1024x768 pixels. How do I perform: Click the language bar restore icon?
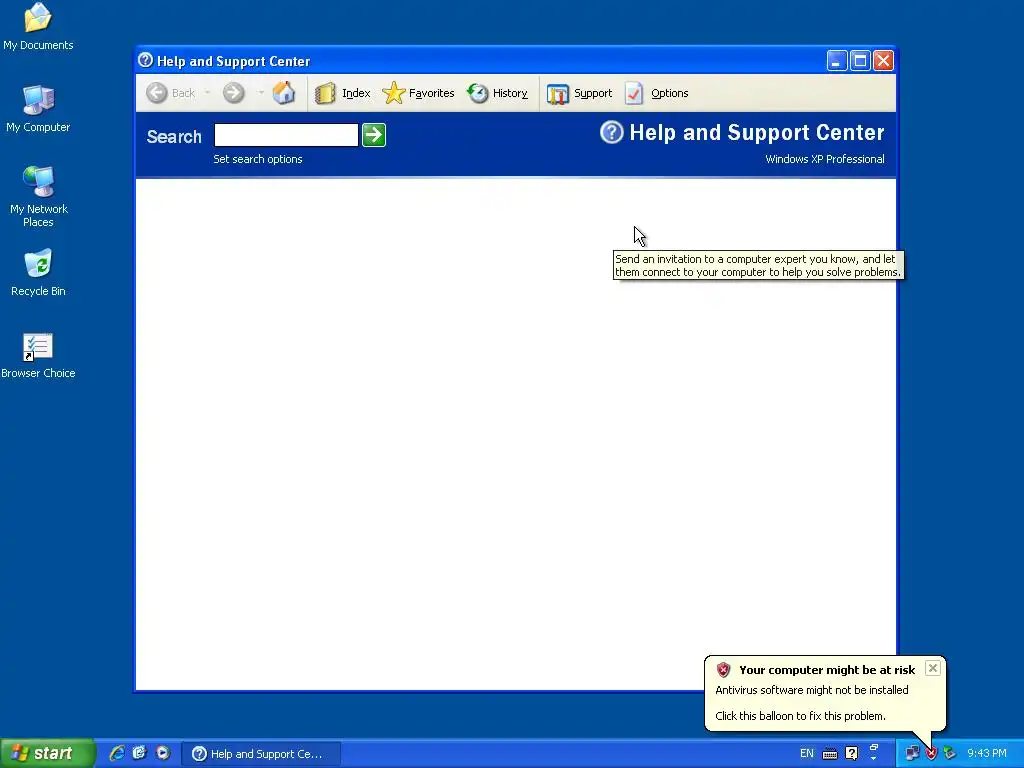click(x=874, y=747)
